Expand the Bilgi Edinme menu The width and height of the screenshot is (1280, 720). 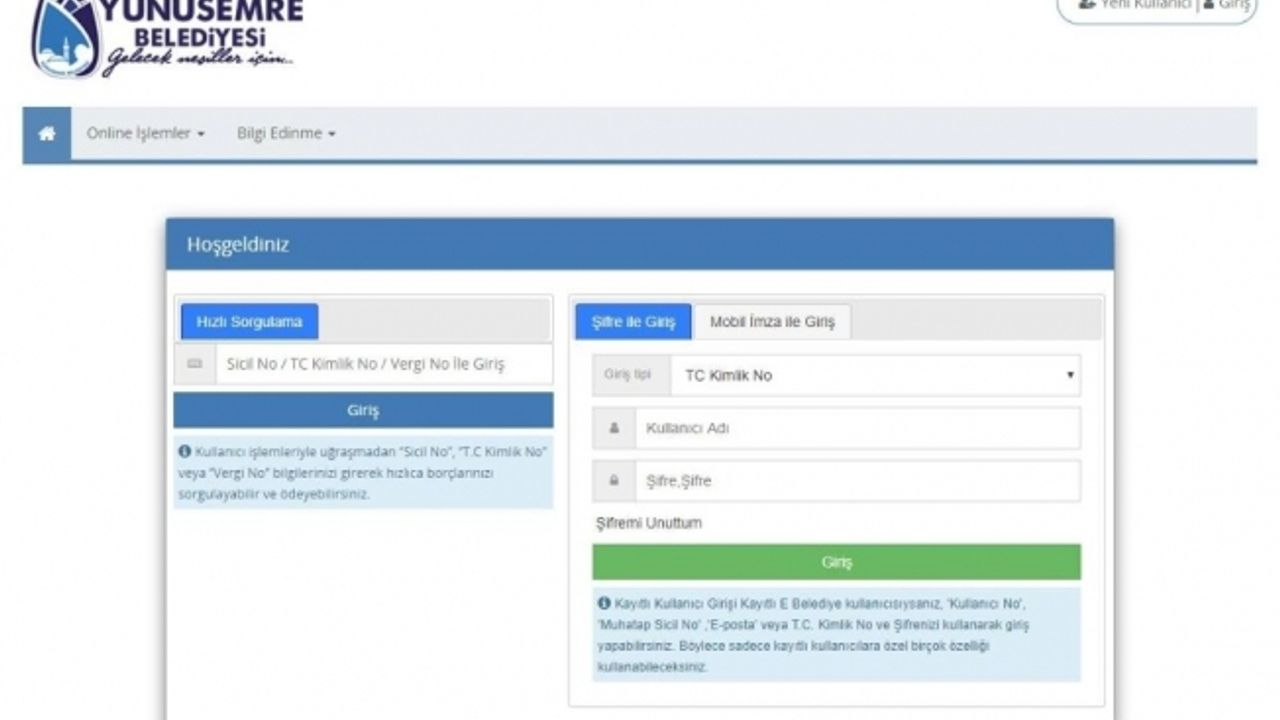(x=286, y=134)
